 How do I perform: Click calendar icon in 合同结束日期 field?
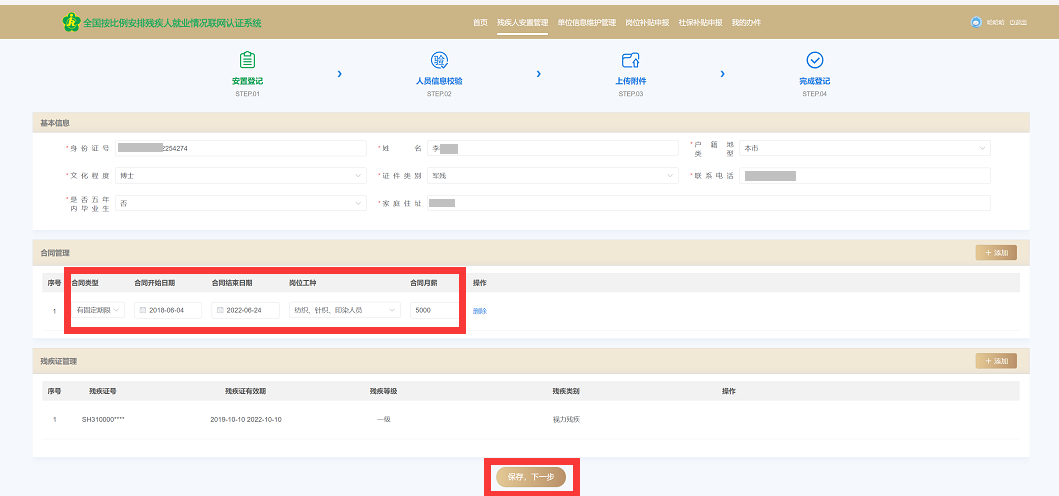point(220,311)
